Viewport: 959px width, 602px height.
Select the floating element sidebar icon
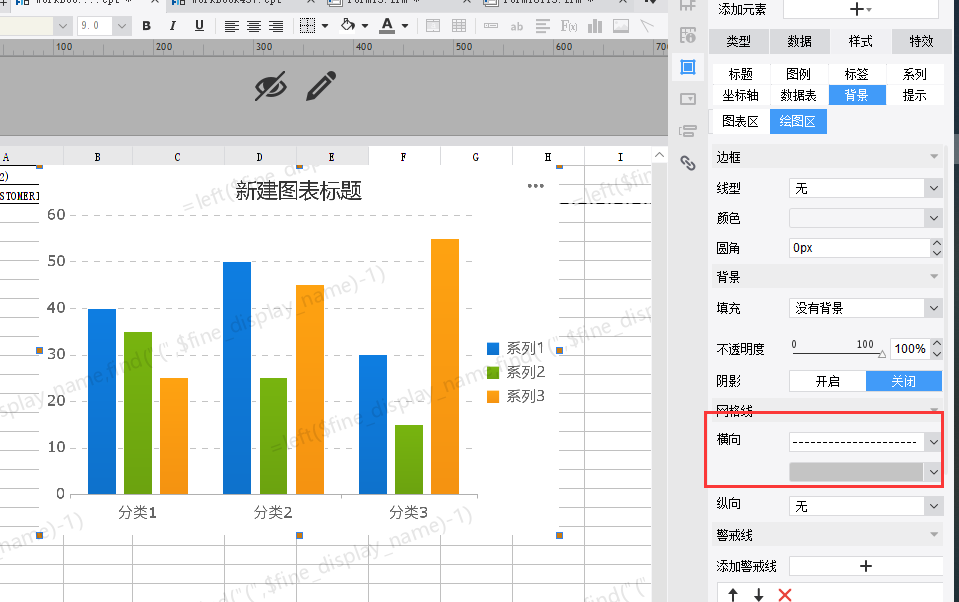[x=688, y=67]
